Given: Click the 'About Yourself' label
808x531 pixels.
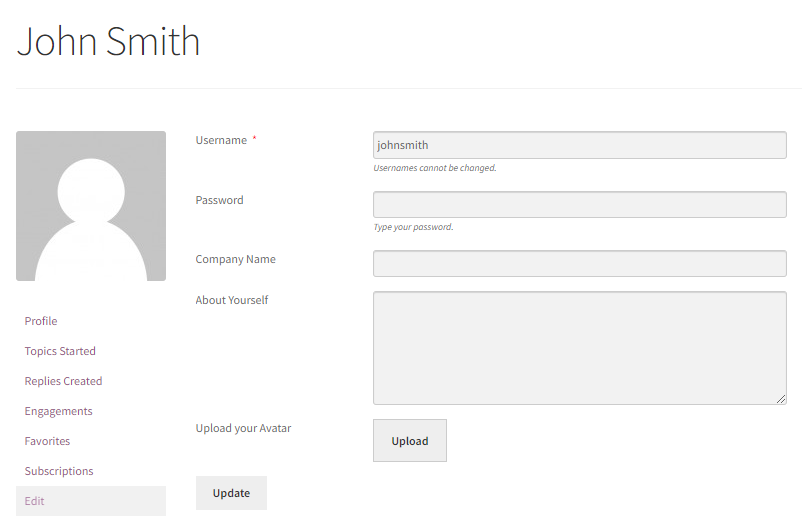Looking at the screenshot, I should [232, 300].
